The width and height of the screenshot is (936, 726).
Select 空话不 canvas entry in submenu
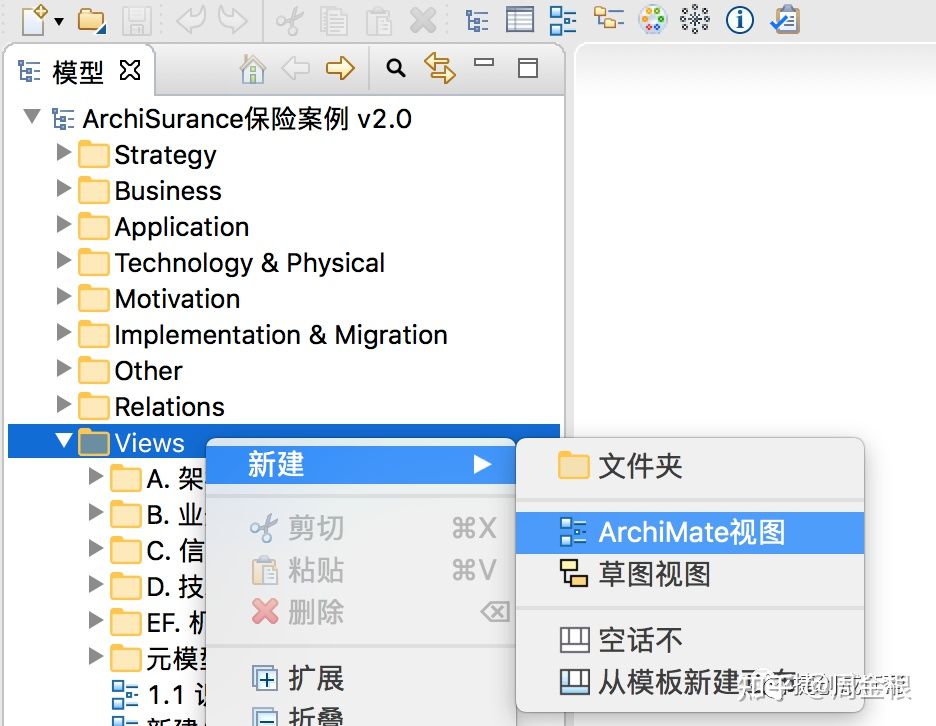[690, 640]
